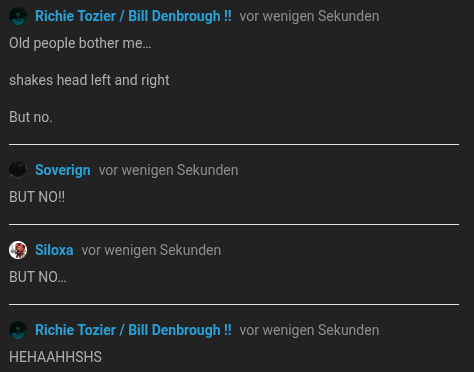Click Siloxa's 'BUT NO…' message
The image size is (474, 372).
38,277
